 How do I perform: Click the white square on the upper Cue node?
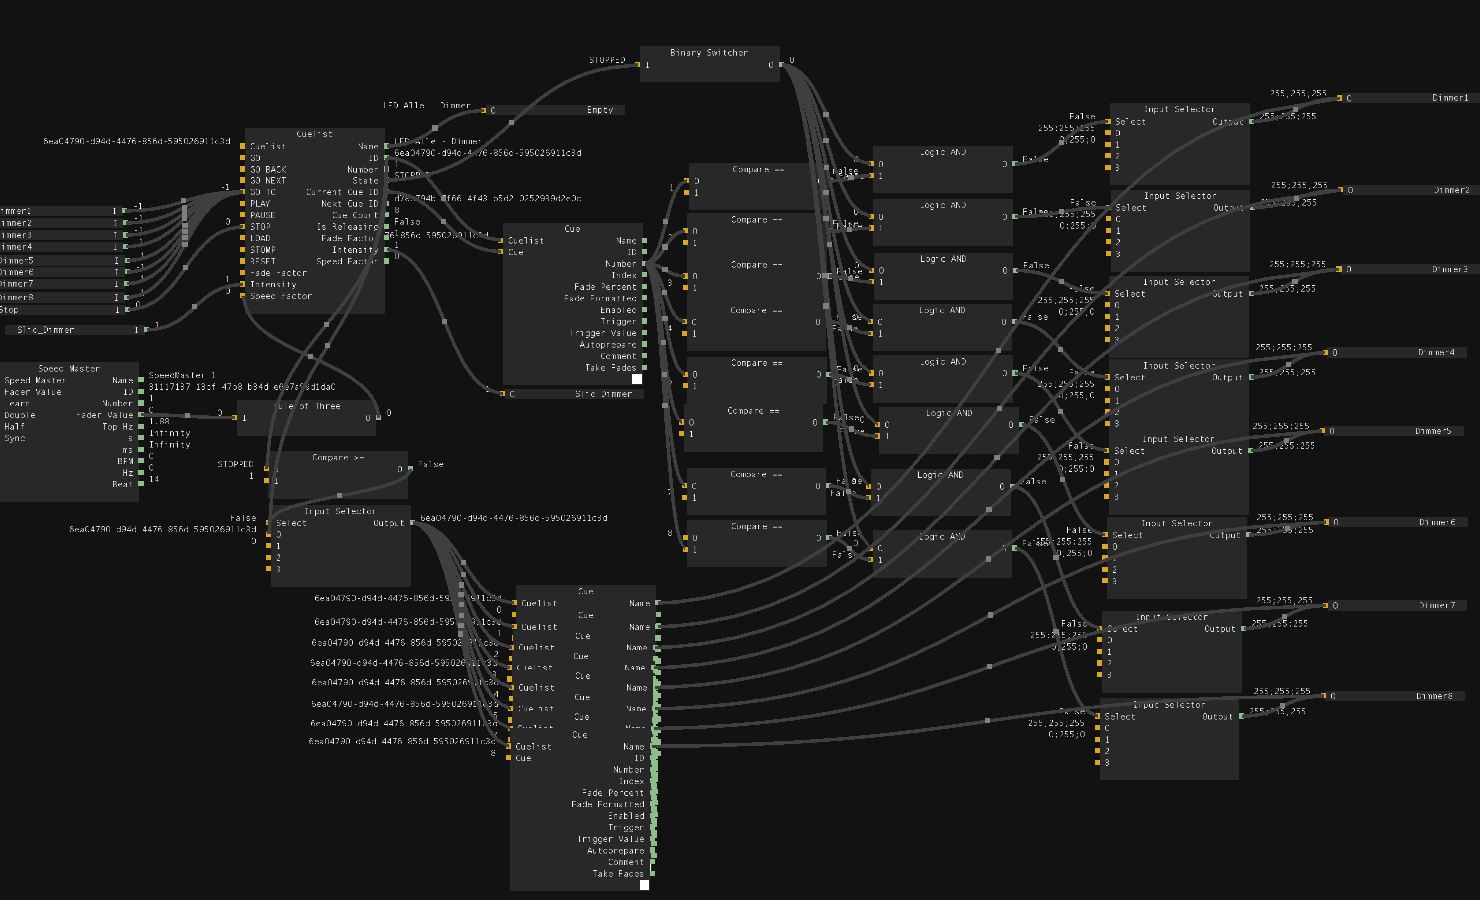637,379
